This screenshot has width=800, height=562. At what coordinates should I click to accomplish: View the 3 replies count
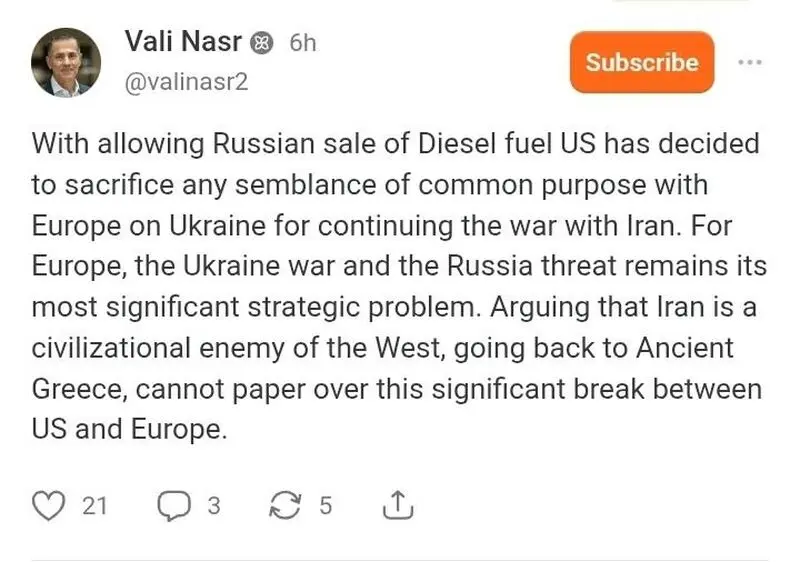[214, 506]
